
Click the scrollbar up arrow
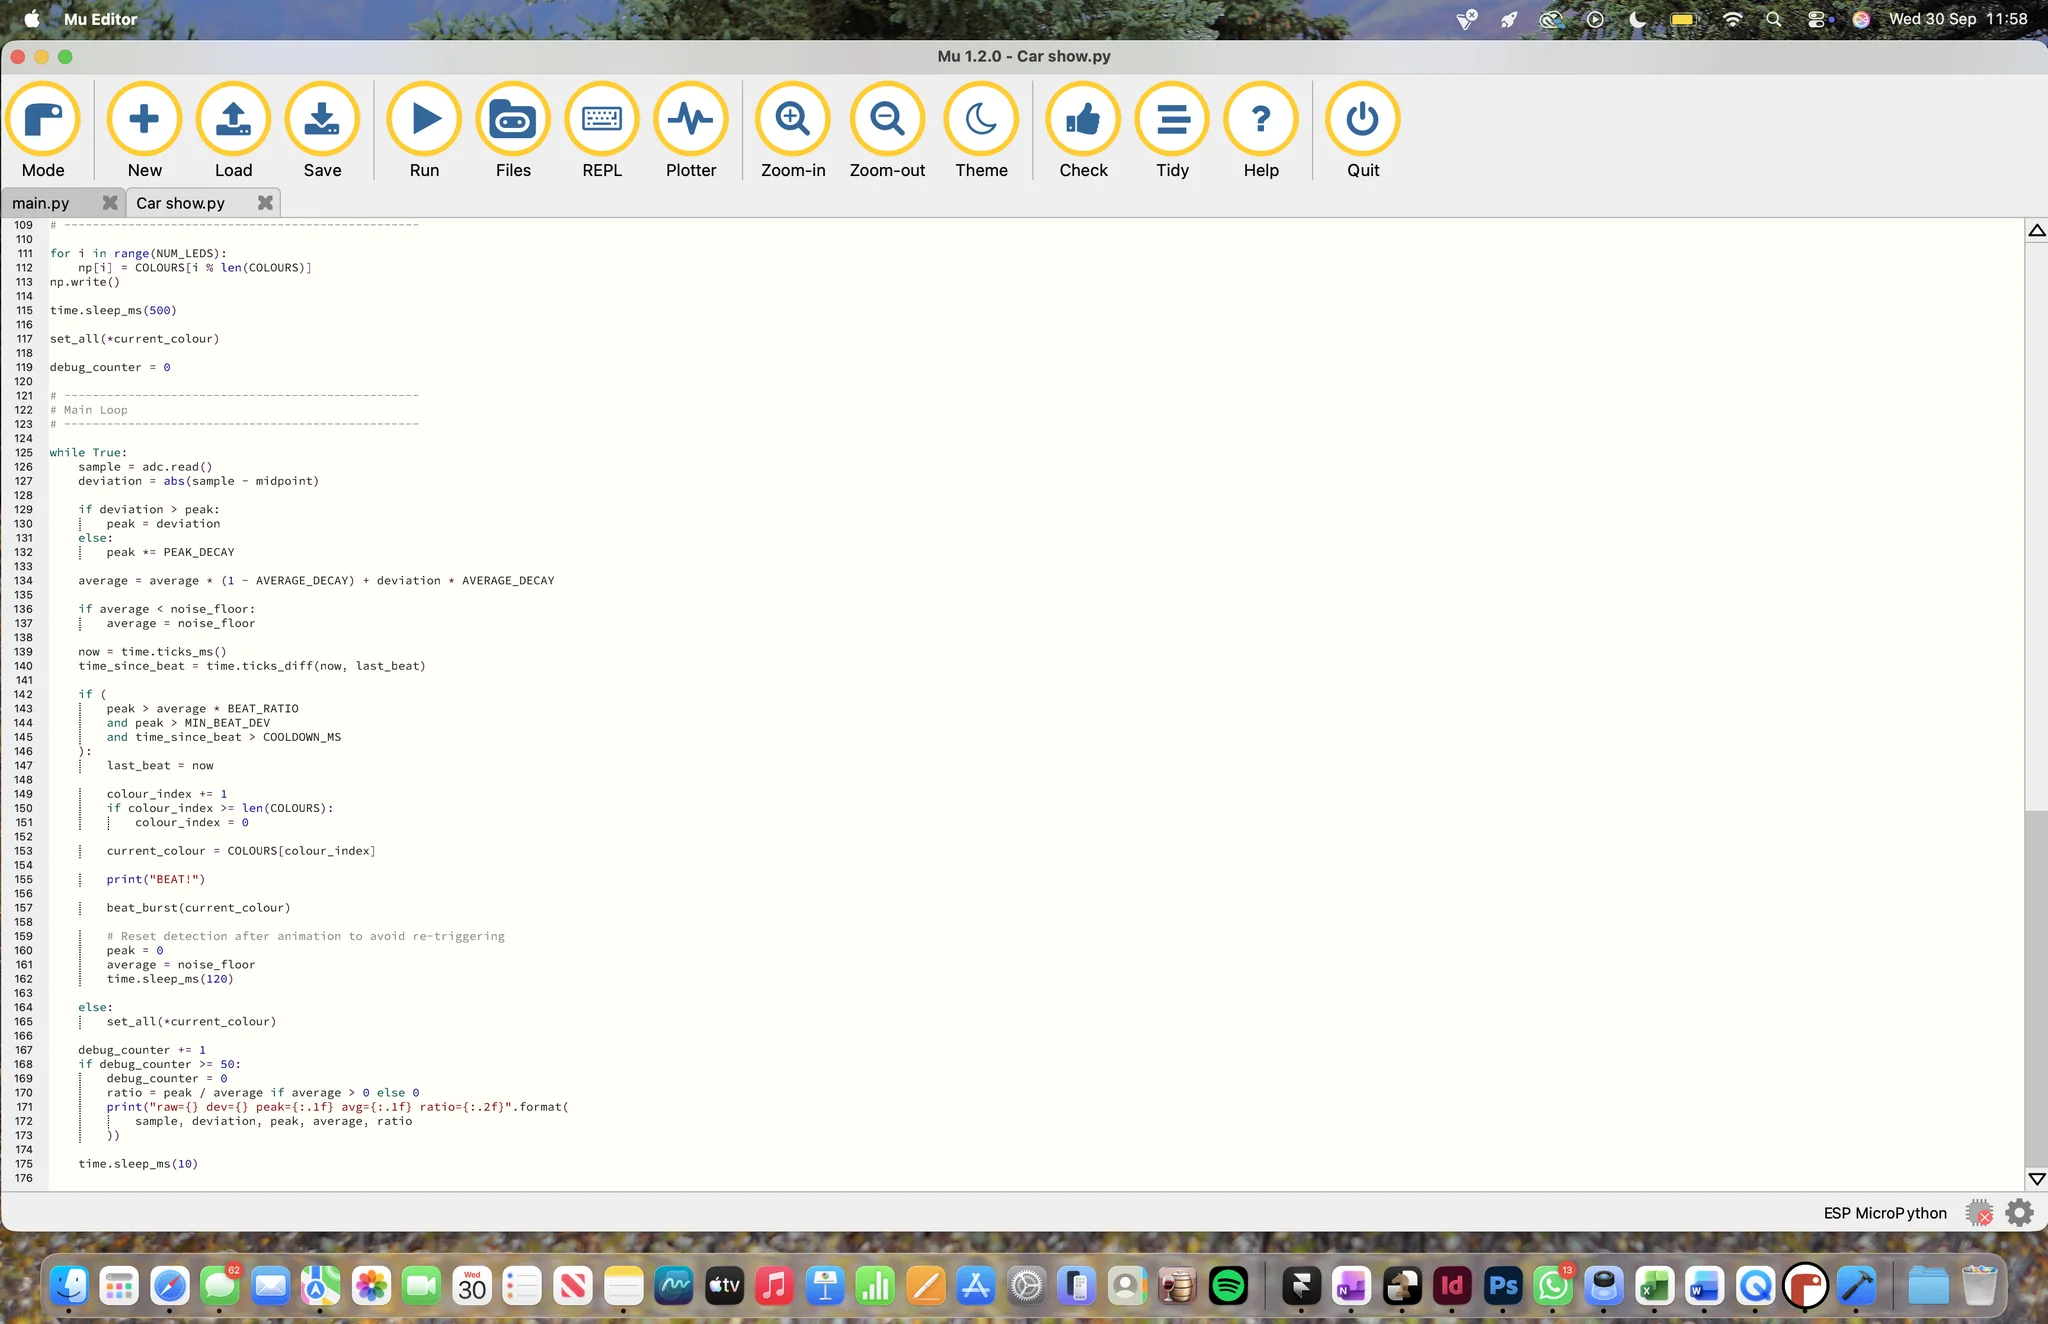2036,231
